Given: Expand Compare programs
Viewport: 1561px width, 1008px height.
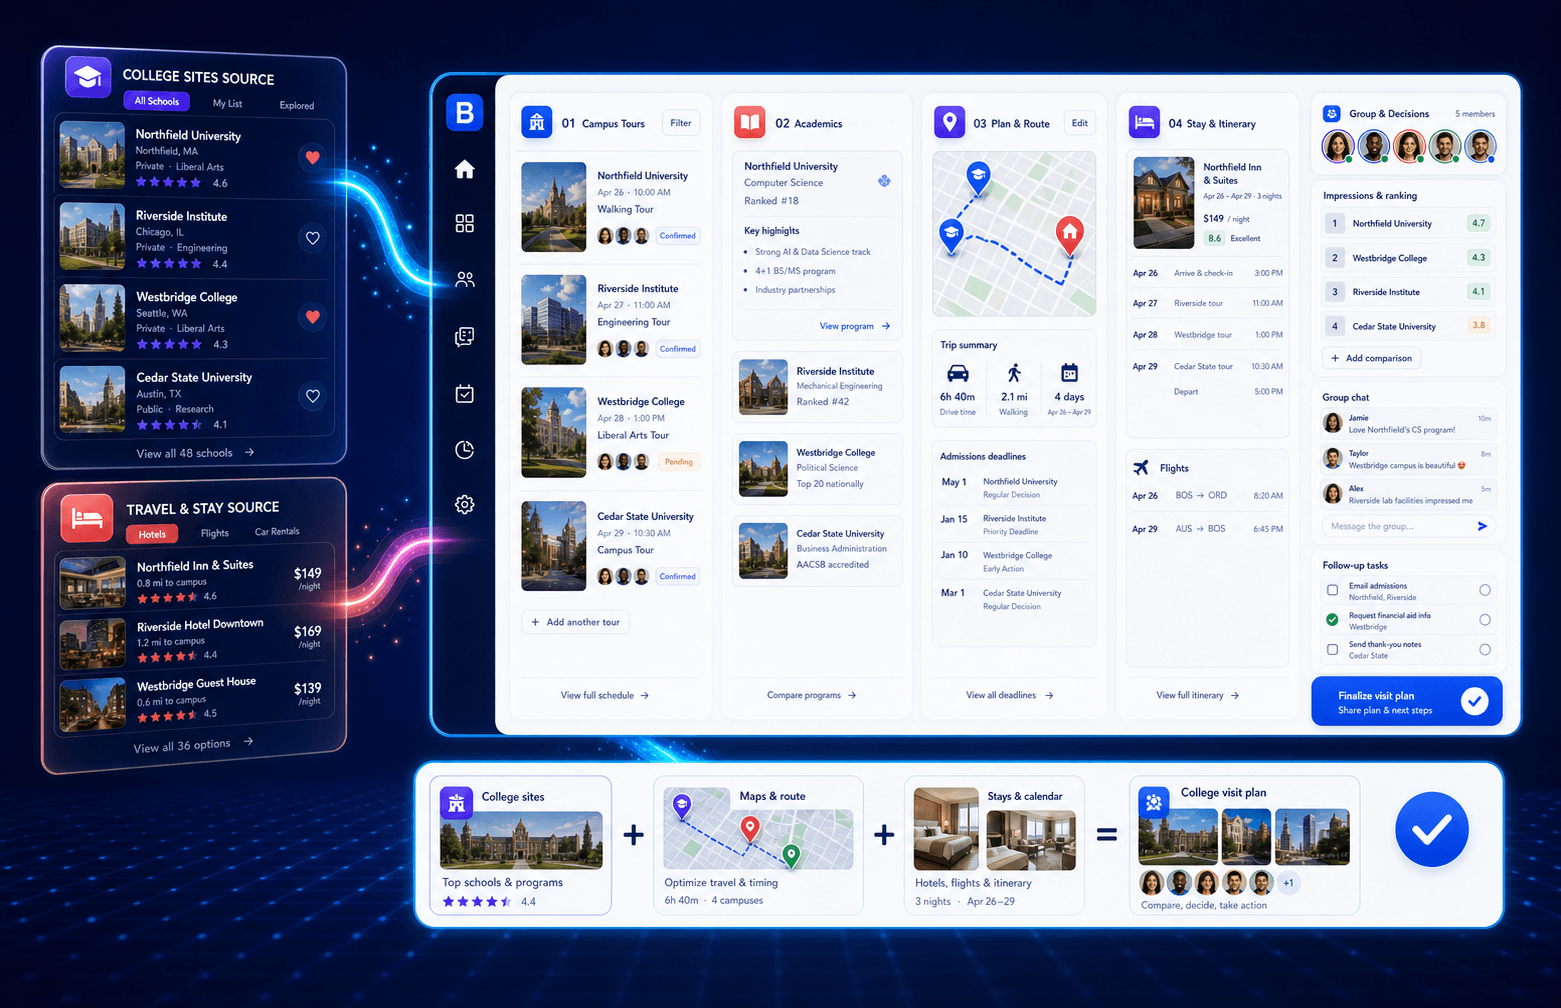Looking at the screenshot, I should point(811,695).
